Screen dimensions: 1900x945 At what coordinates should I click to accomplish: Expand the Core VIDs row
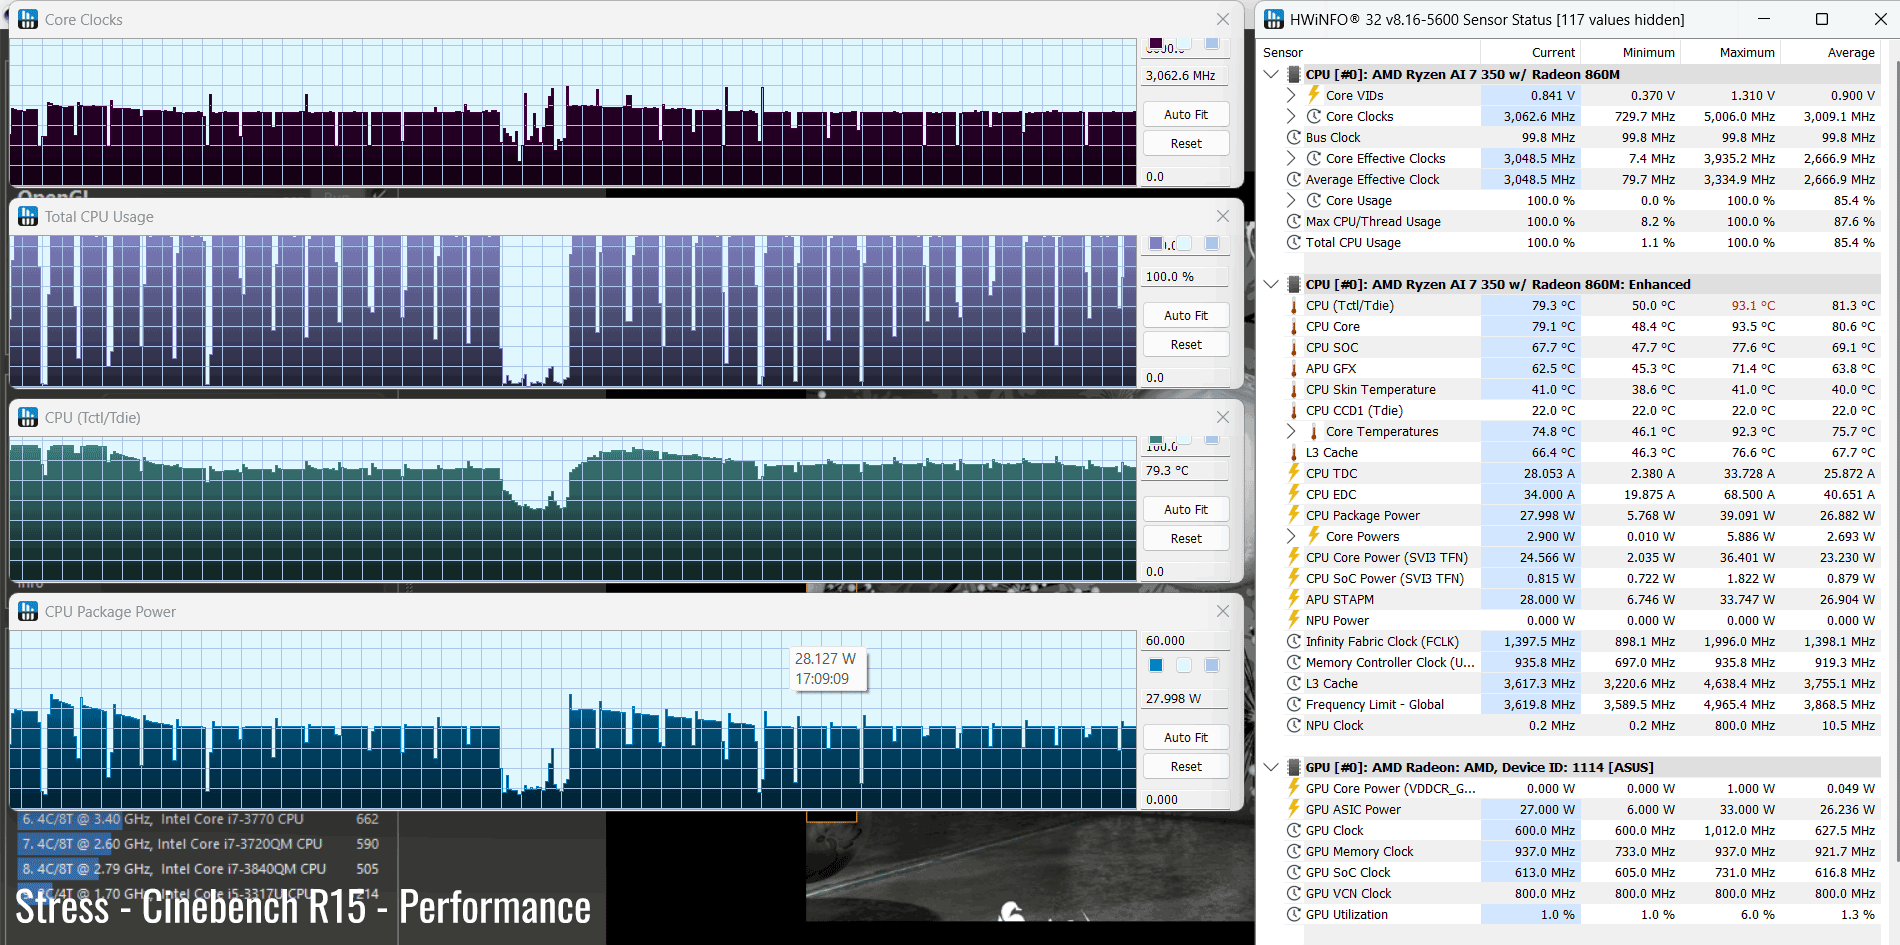pyautogui.click(x=1291, y=95)
